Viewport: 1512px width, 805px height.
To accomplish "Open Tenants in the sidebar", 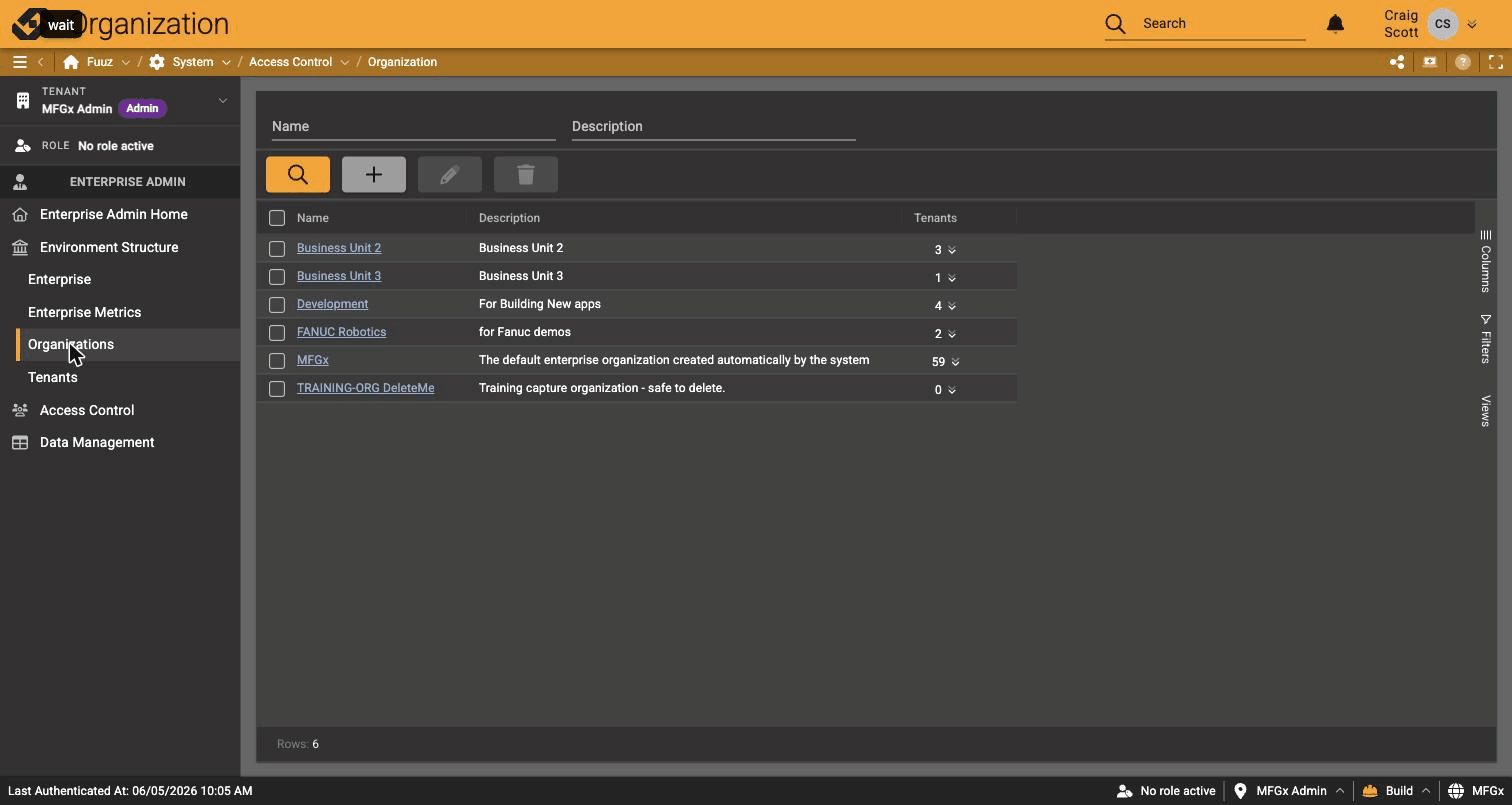I will click(53, 377).
